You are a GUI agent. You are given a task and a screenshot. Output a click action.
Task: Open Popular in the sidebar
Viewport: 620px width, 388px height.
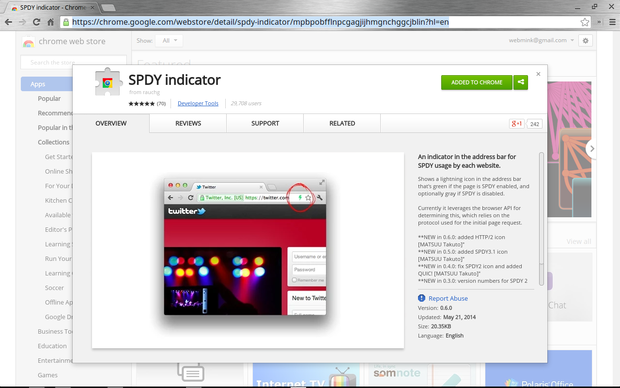[49, 98]
